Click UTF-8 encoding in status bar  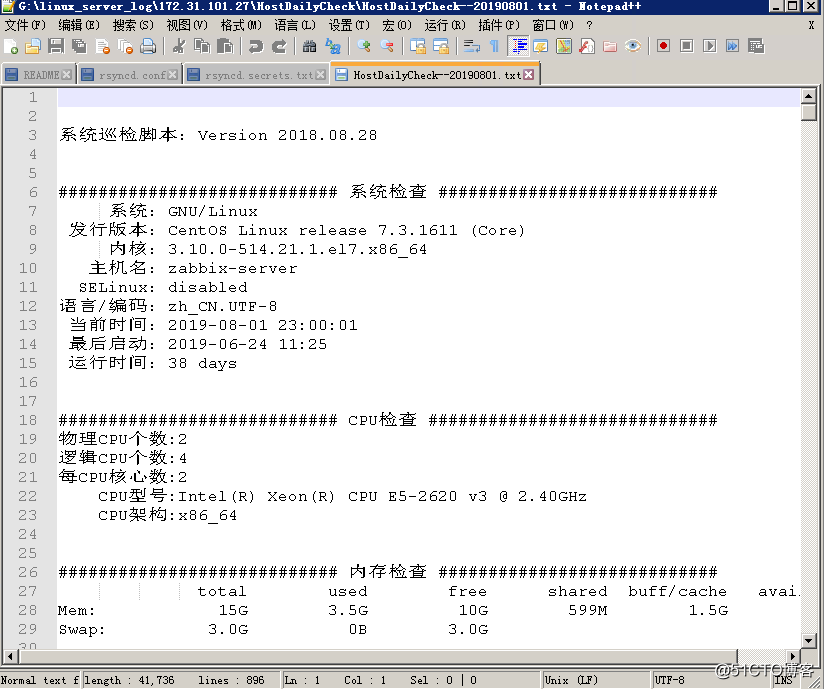670,680
